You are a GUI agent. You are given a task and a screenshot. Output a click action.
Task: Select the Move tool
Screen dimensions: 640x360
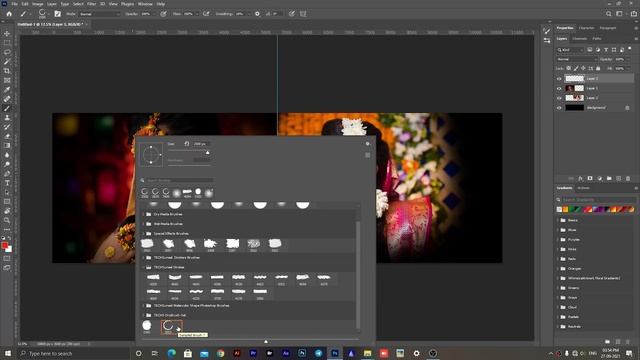(7, 33)
